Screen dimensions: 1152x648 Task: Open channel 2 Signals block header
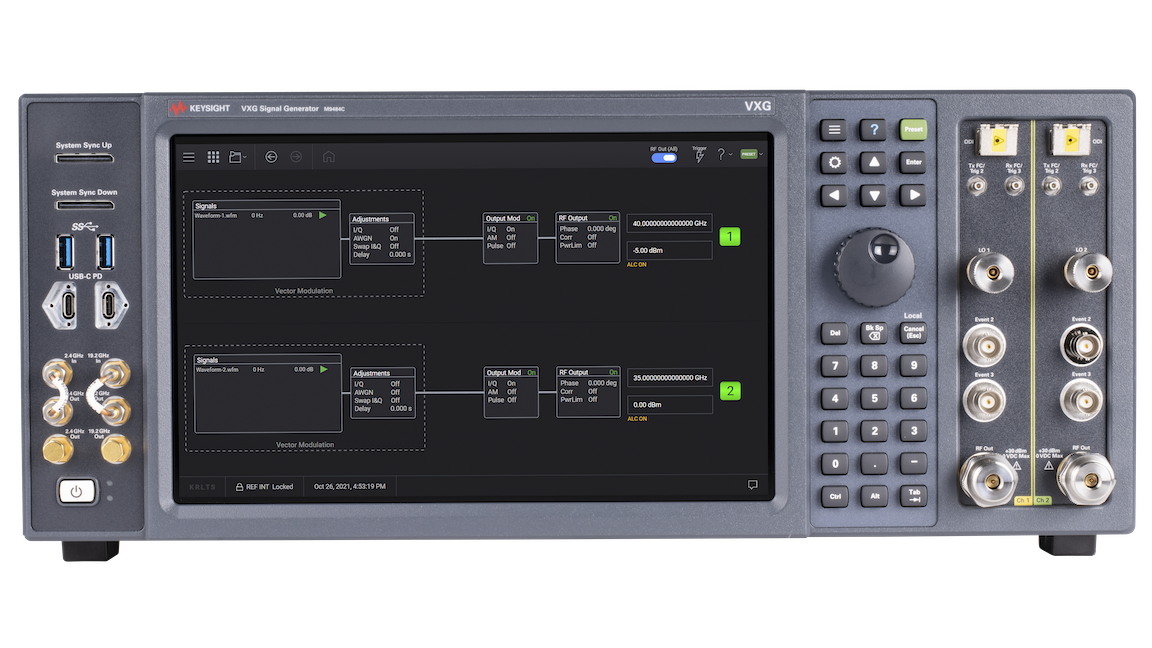coord(267,360)
